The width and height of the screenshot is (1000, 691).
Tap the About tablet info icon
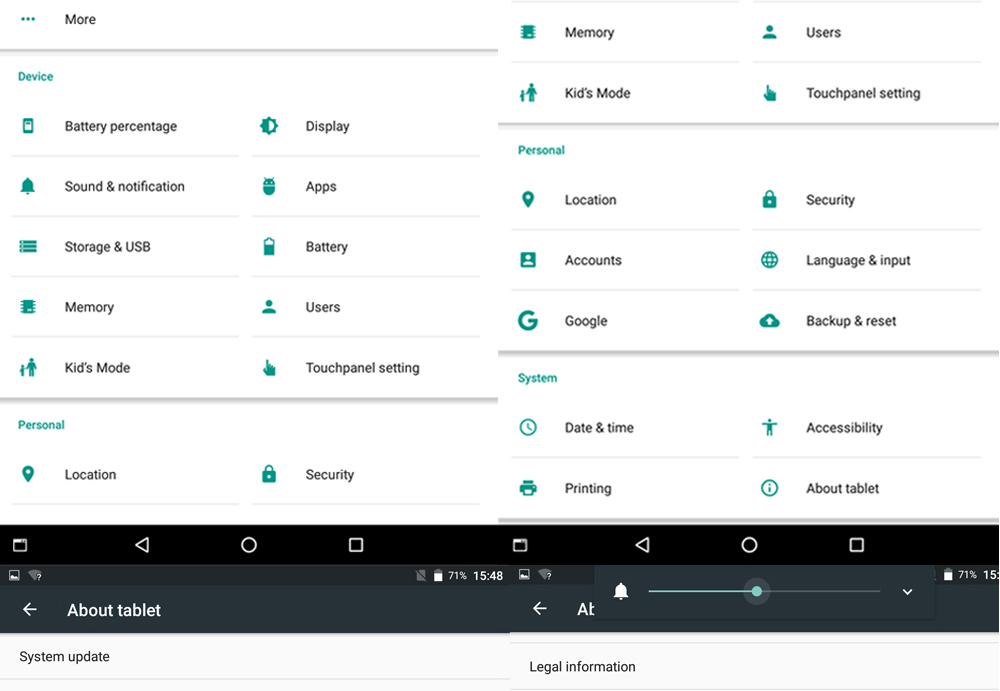769,488
